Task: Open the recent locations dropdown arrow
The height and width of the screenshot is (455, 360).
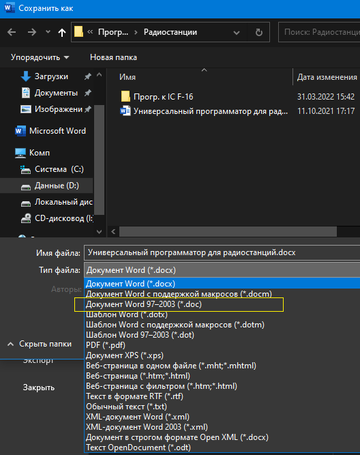Action: coord(48,32)
